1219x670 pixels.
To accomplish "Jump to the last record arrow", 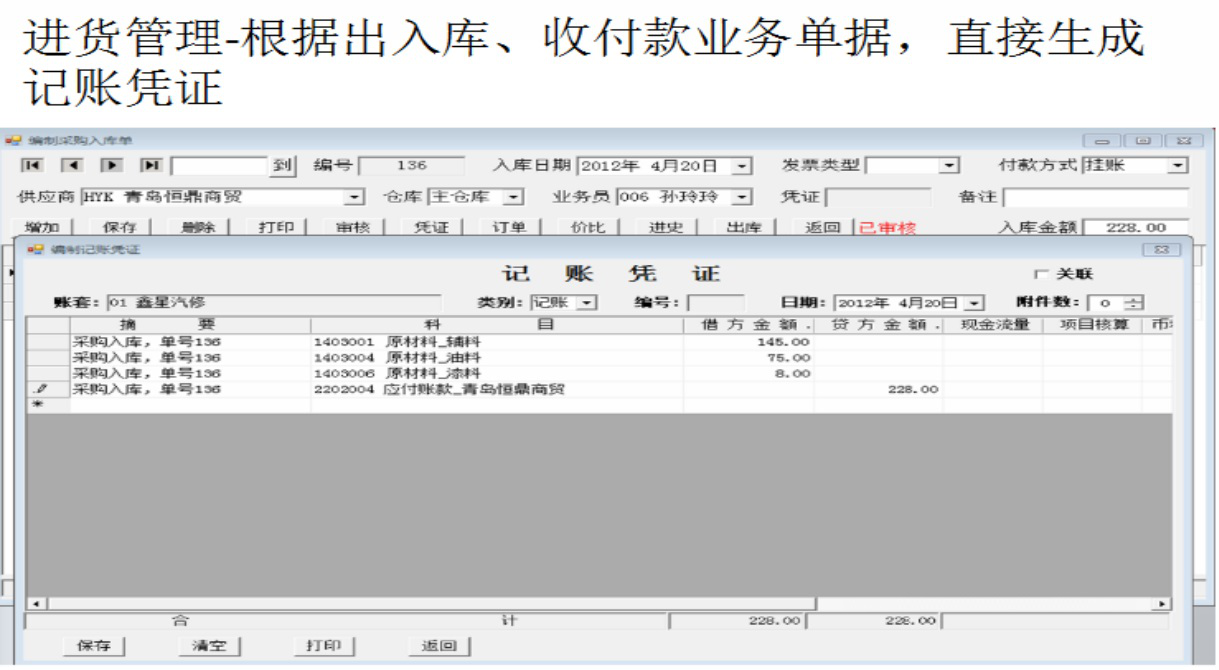I will [x=151, y=166].
